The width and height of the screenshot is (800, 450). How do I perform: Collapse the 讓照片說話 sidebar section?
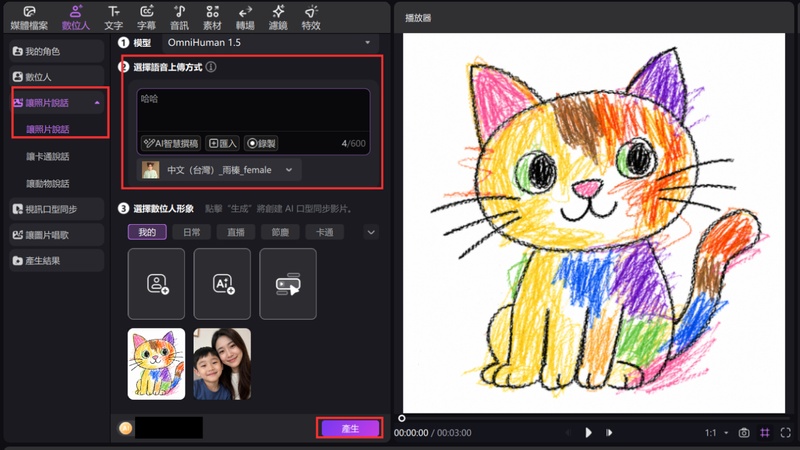(97, 103)
